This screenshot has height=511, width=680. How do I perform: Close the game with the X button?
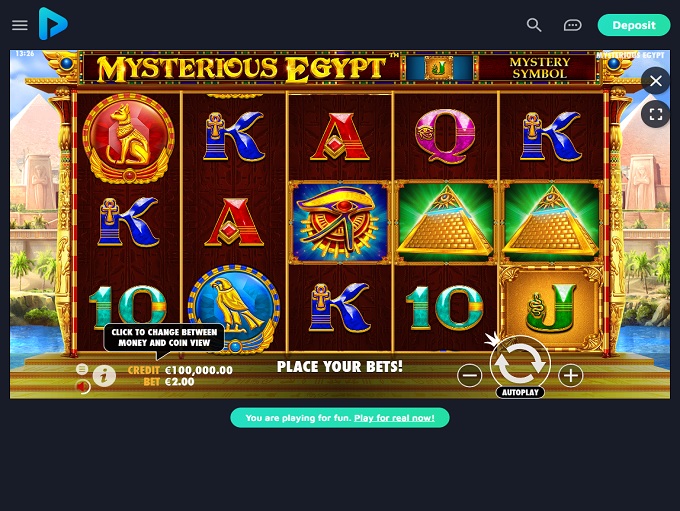[x=656, y=81]
